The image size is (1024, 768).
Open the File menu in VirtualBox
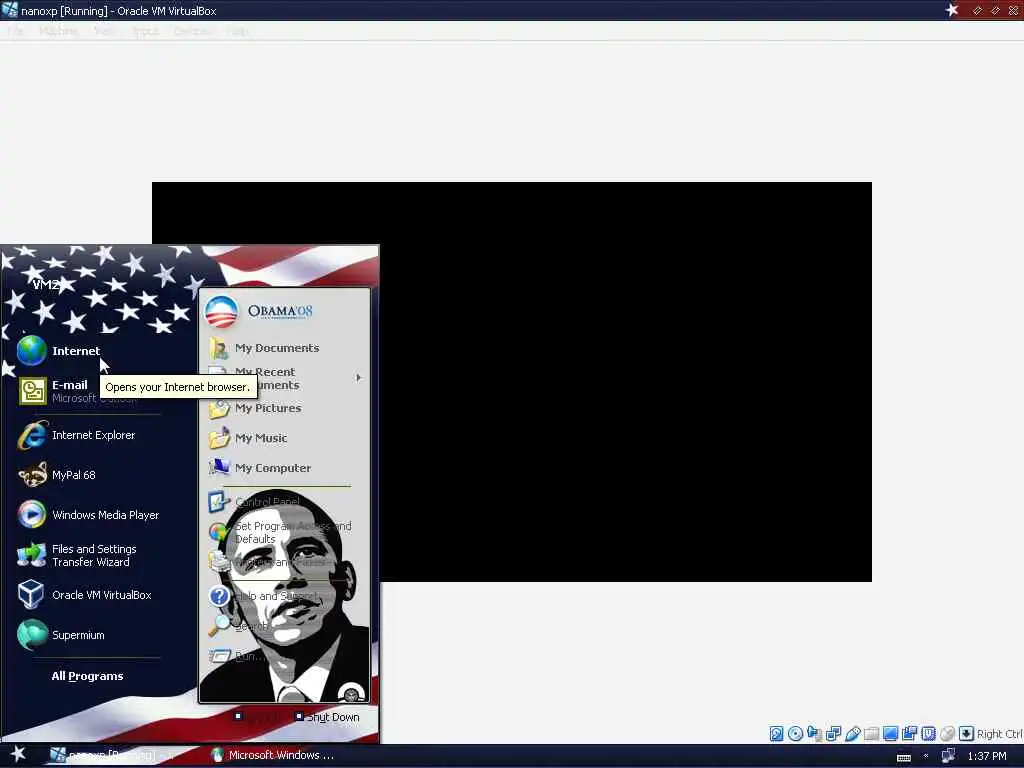[16, 31]
